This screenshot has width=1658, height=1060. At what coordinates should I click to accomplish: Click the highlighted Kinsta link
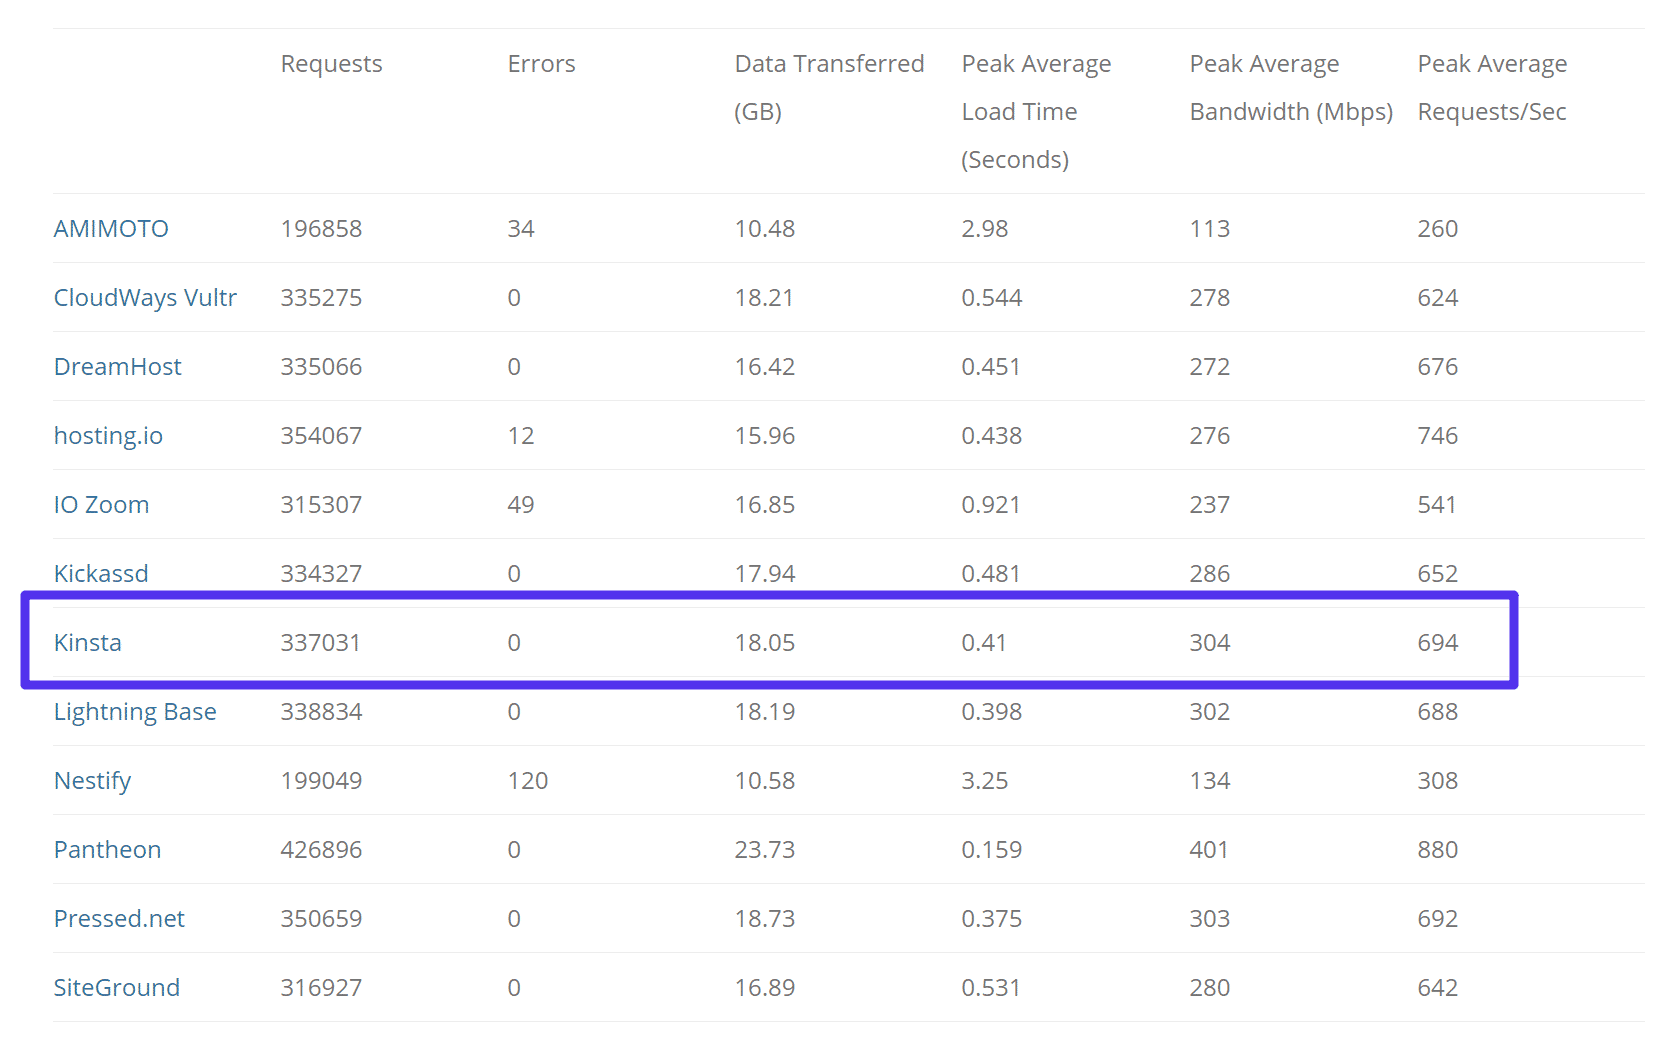[x=88, y=643]
